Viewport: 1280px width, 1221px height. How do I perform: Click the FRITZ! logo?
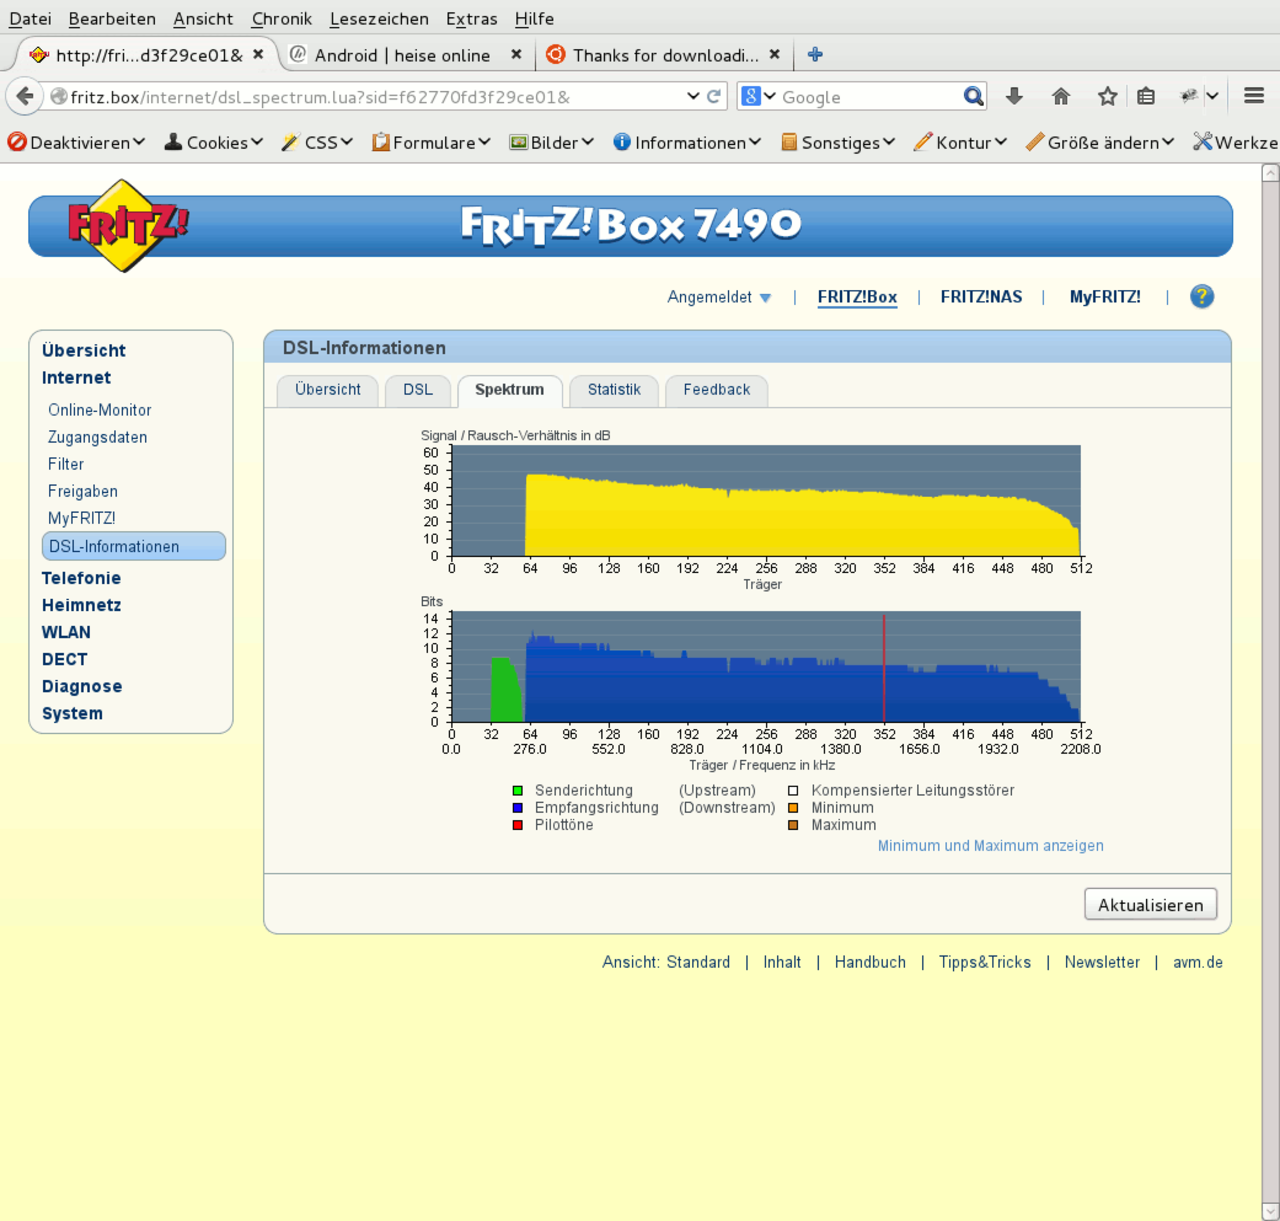[126, 225]
